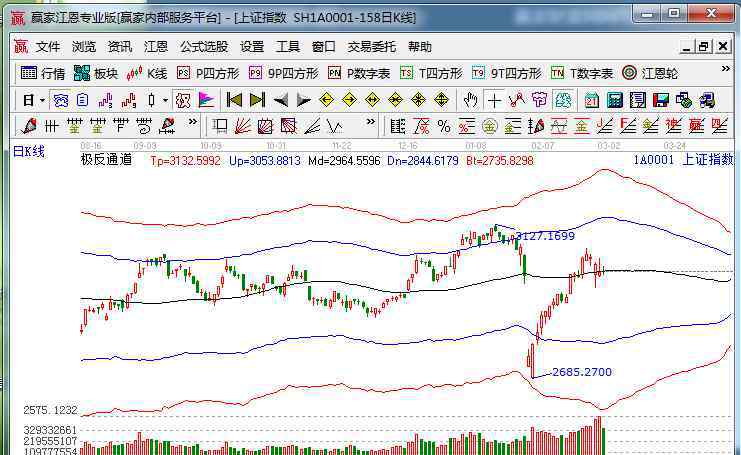
Task: Select the Gann fan lines tool
Action: pyautogui.click(x=243, y=126)
